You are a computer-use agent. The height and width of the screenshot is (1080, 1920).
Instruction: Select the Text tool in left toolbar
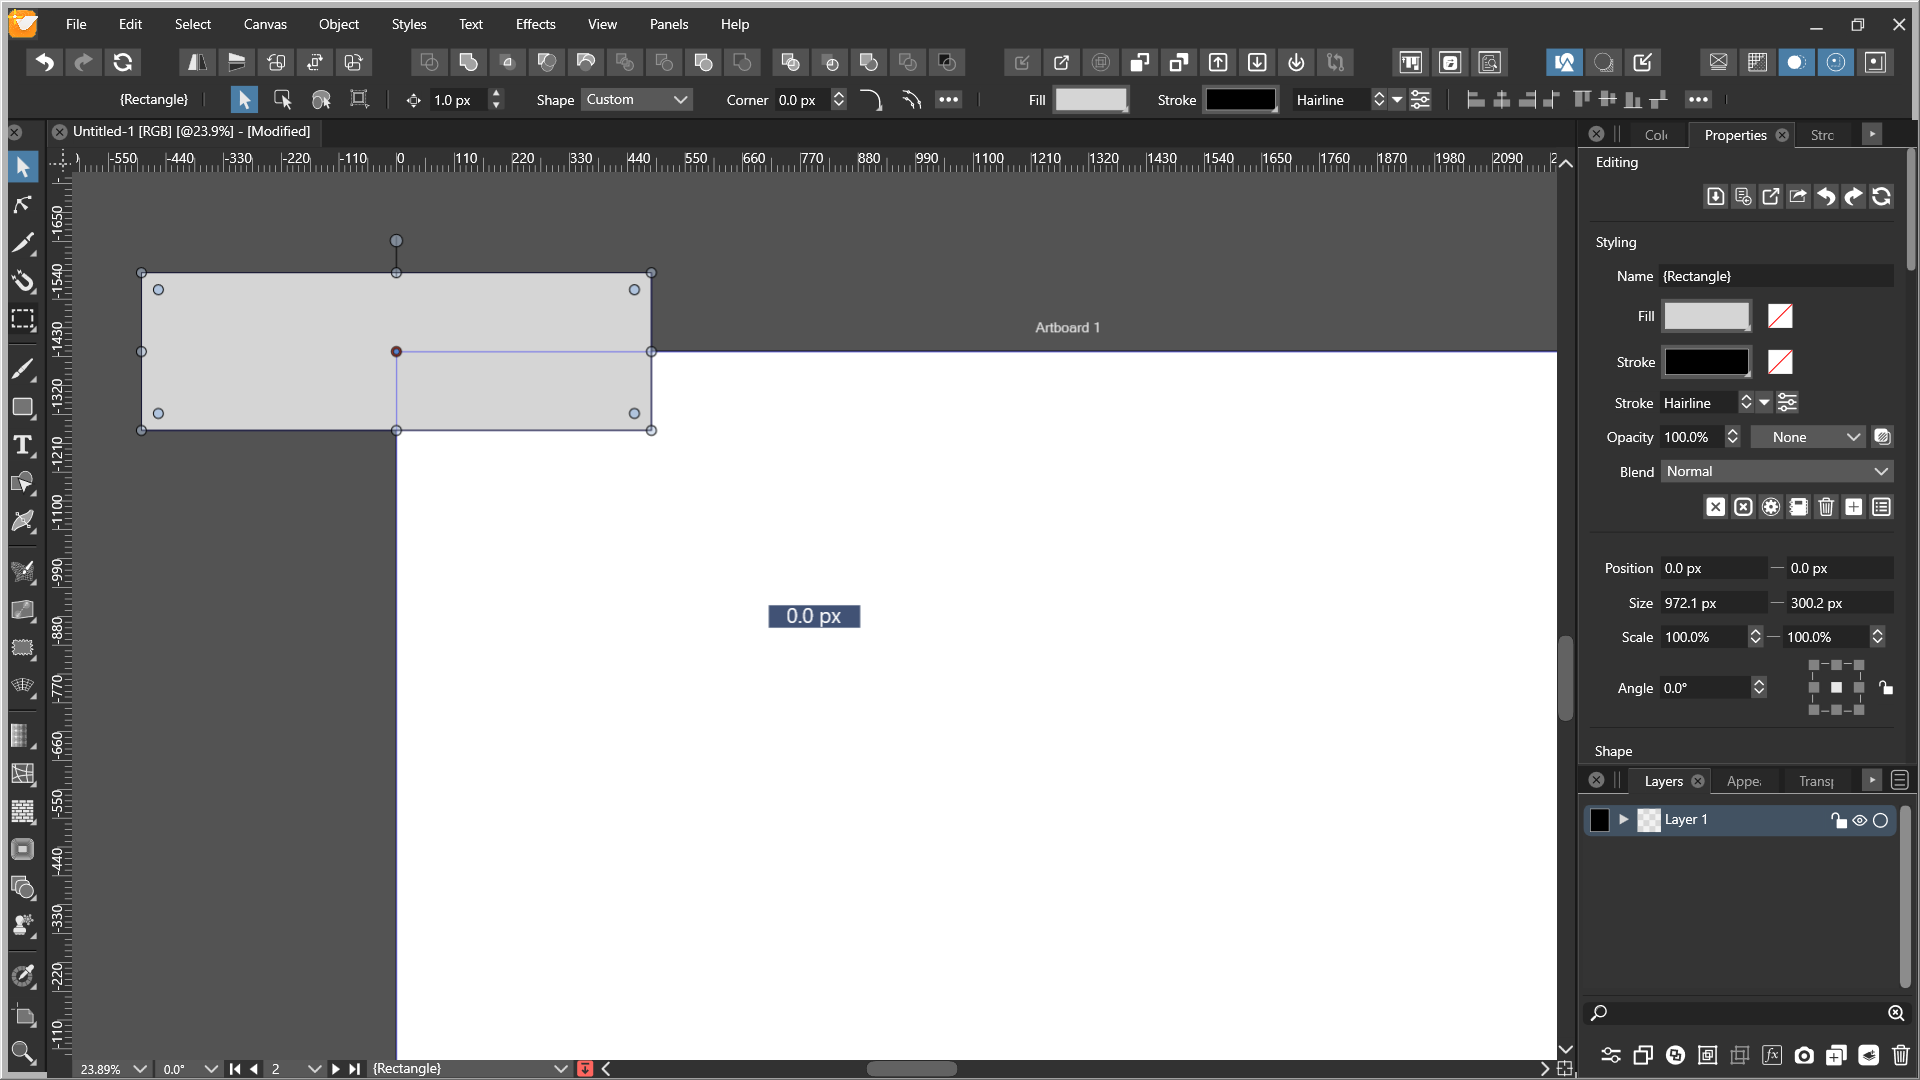click(x=22, y=446)
